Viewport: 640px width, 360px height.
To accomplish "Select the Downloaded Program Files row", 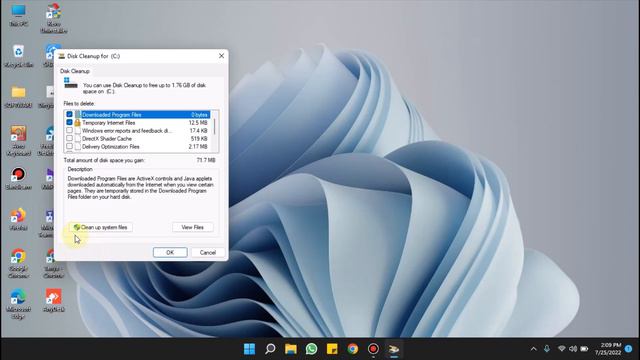I will [x=138, y=115].
